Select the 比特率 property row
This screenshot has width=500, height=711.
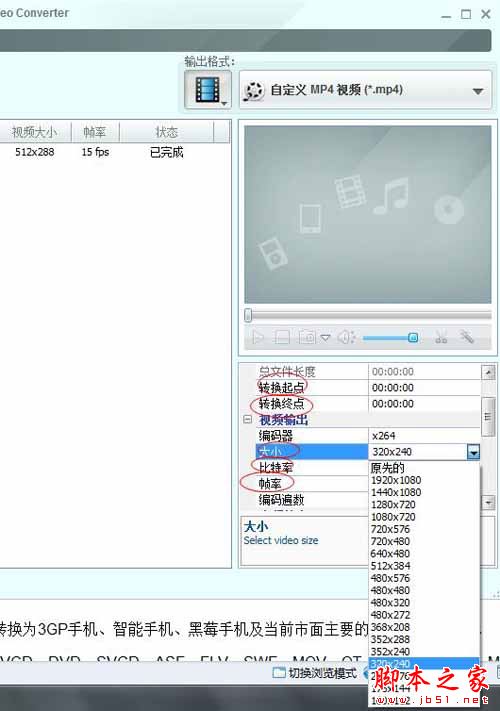point(312,468)
